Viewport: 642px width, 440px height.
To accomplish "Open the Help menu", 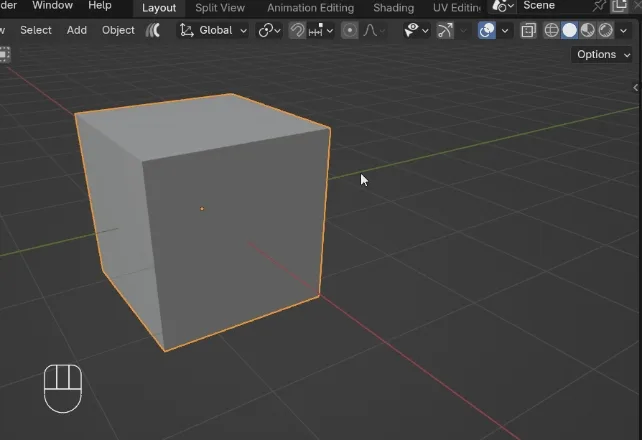I will coord(99,6).
